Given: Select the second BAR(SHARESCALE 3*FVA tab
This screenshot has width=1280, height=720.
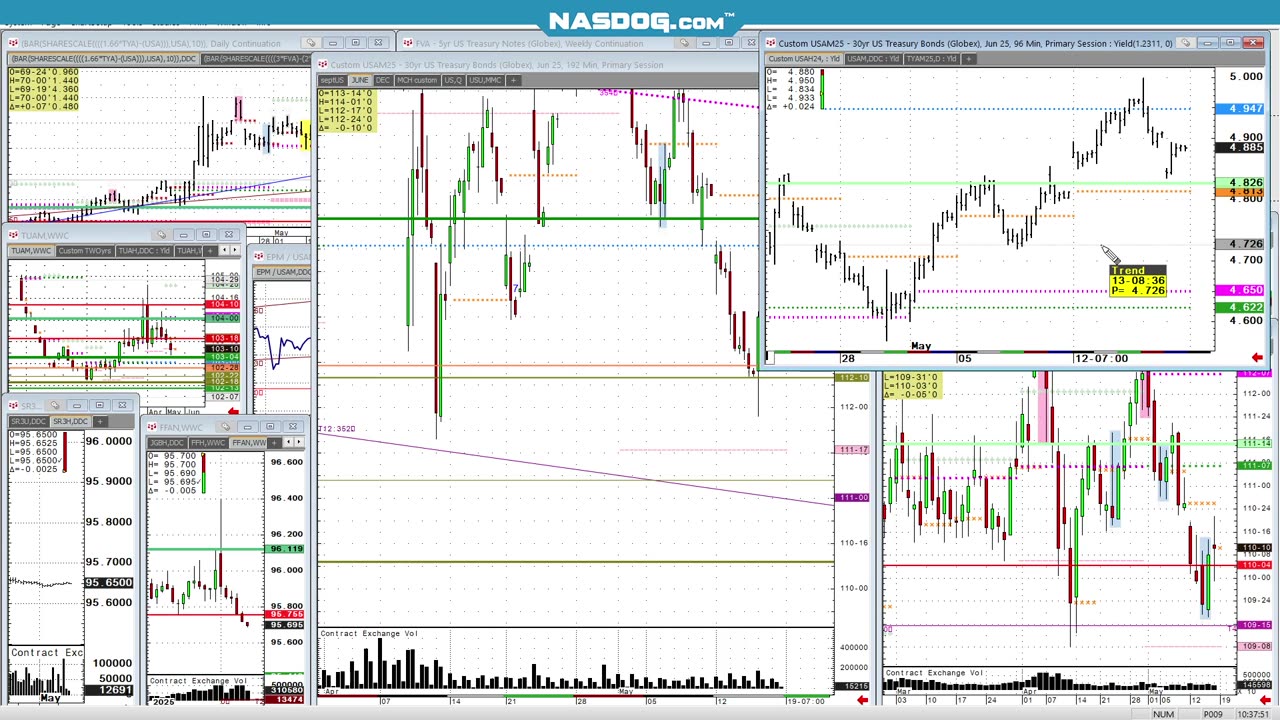Looking at the screenshot, I should click(256, 59).
